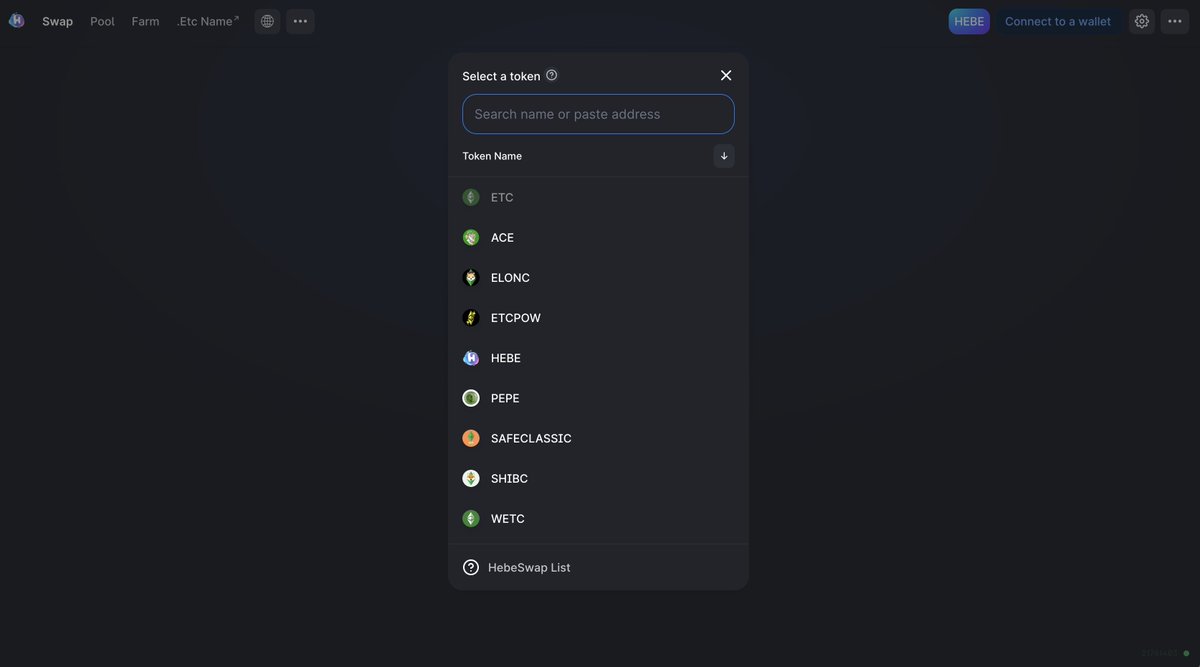This screenshot has width=1200, height=667.
Task: Click the HebeSwap logo icon
Action: click(16, 21)
